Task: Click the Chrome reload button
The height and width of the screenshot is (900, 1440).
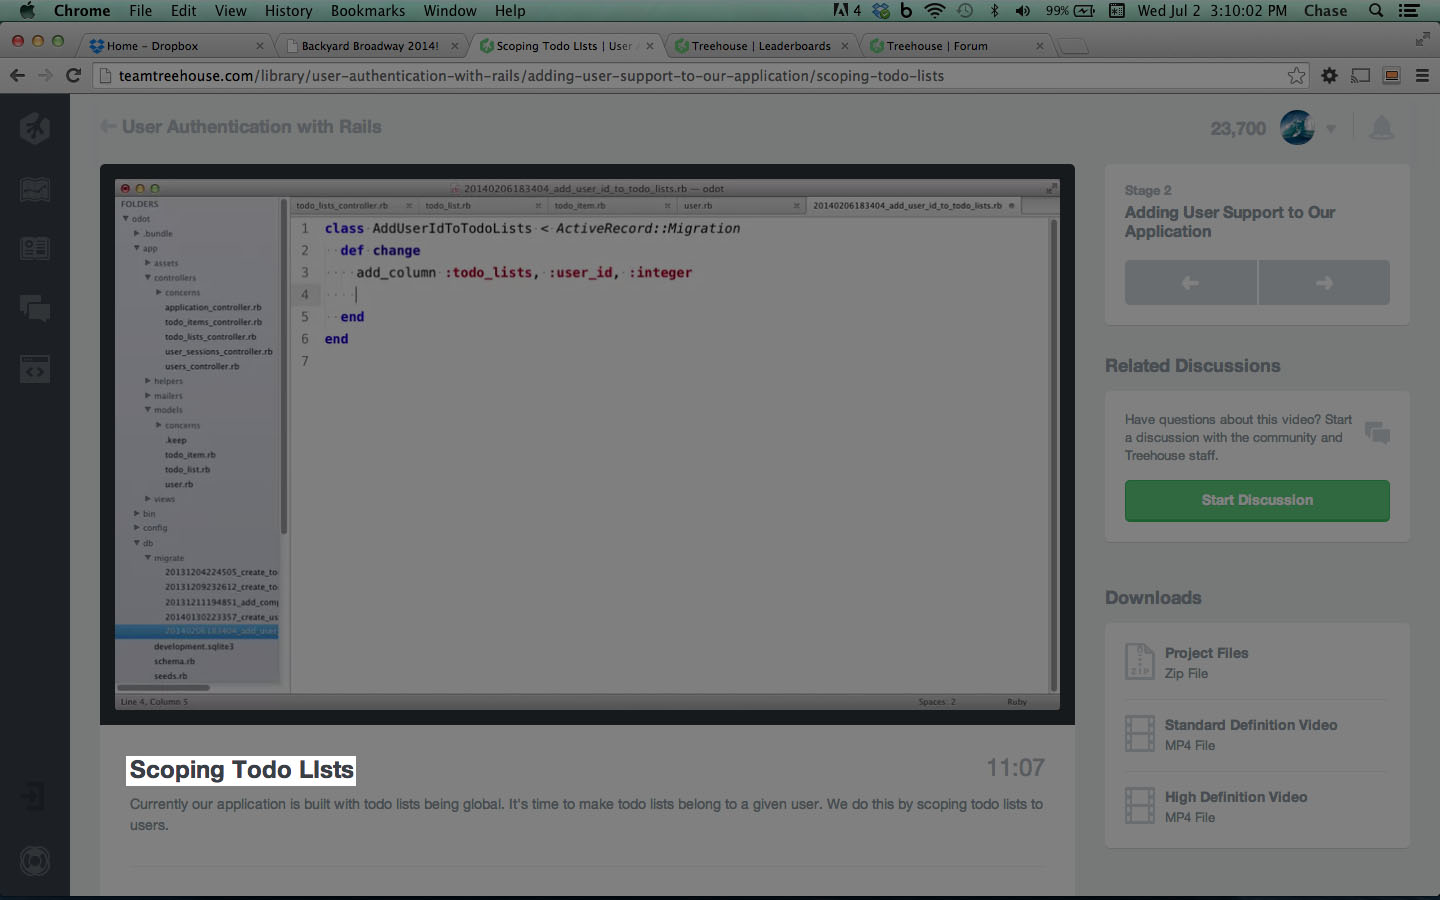Action: point(73,76)
